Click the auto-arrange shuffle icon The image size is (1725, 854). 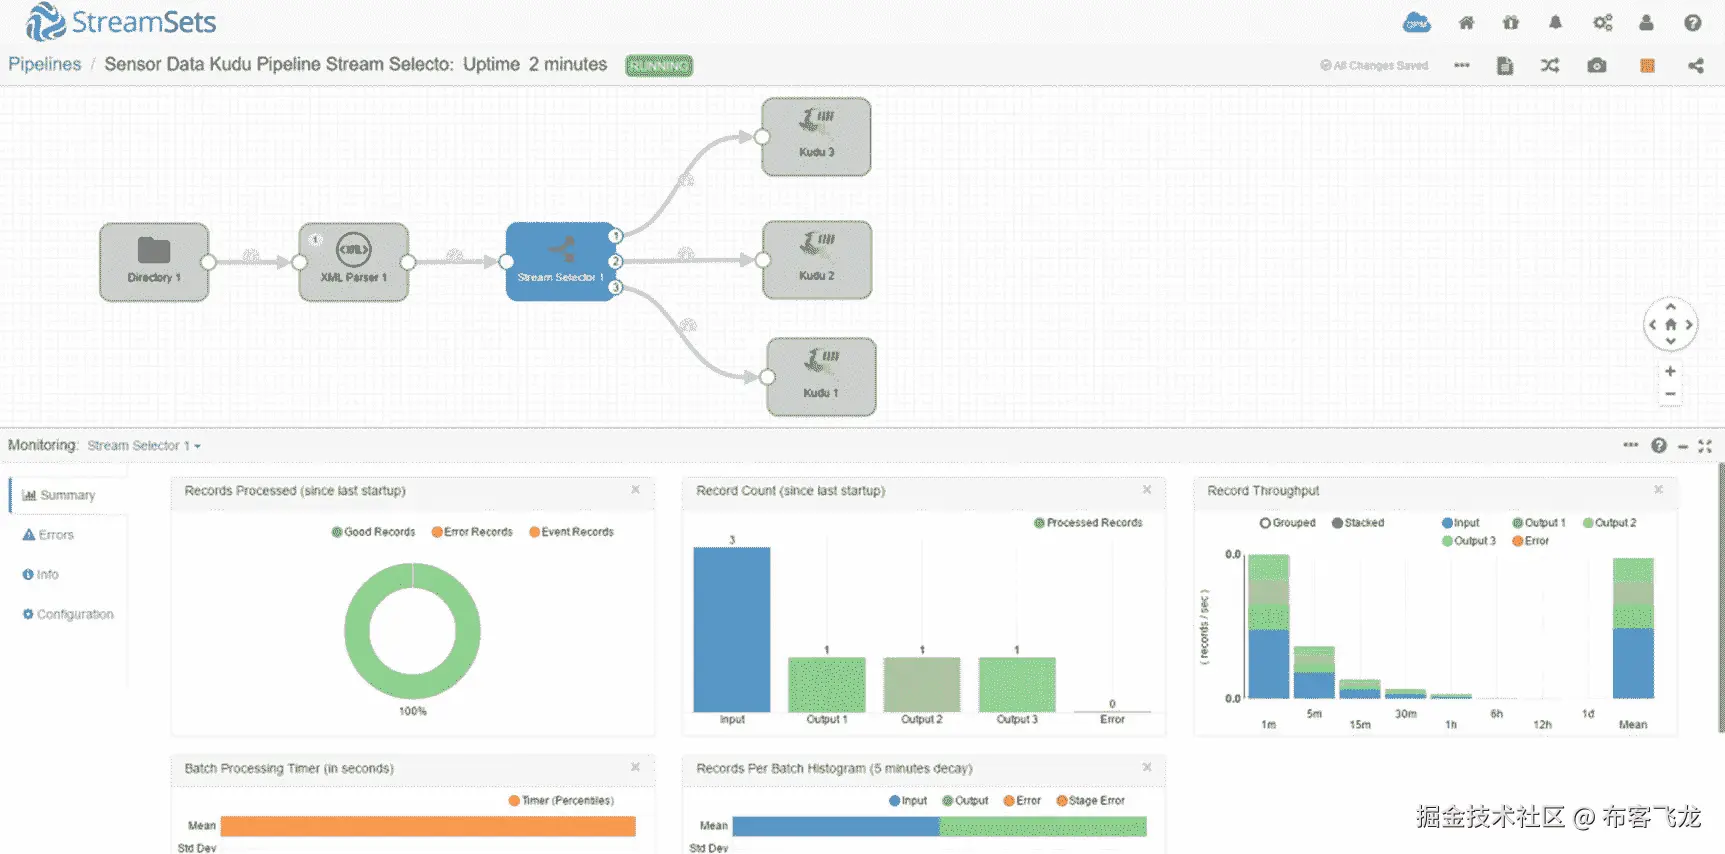[1550, 66]
